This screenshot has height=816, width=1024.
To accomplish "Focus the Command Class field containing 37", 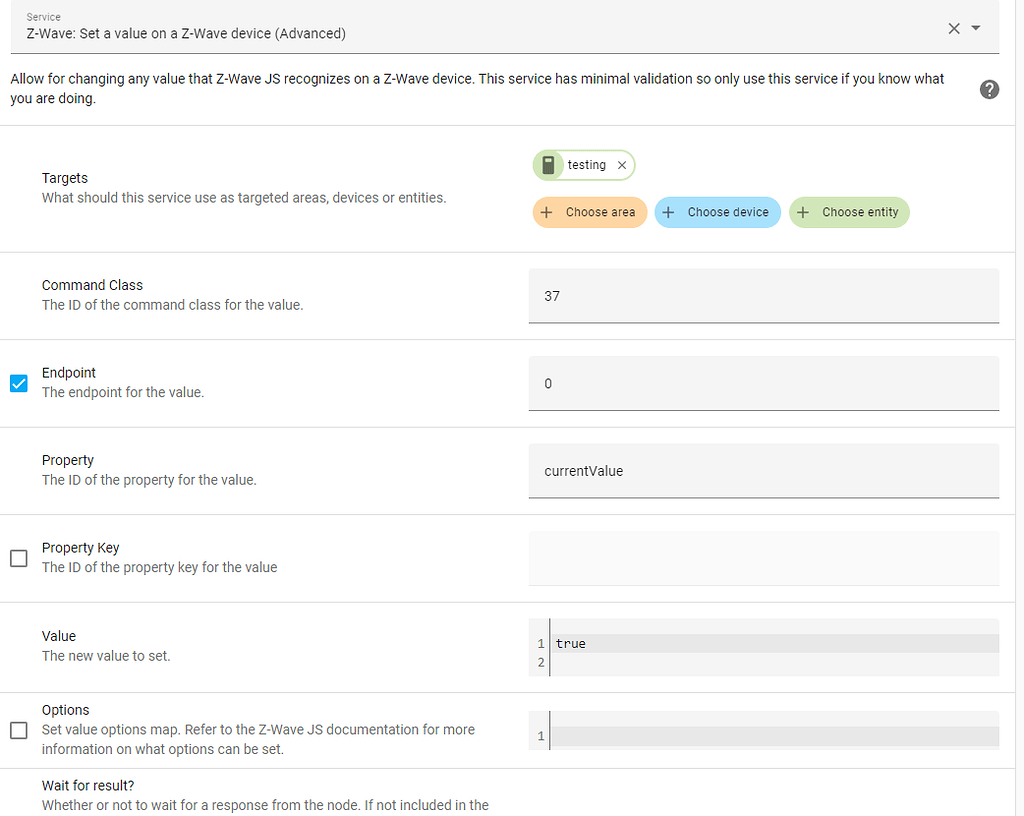I will [x=763, y=296].
